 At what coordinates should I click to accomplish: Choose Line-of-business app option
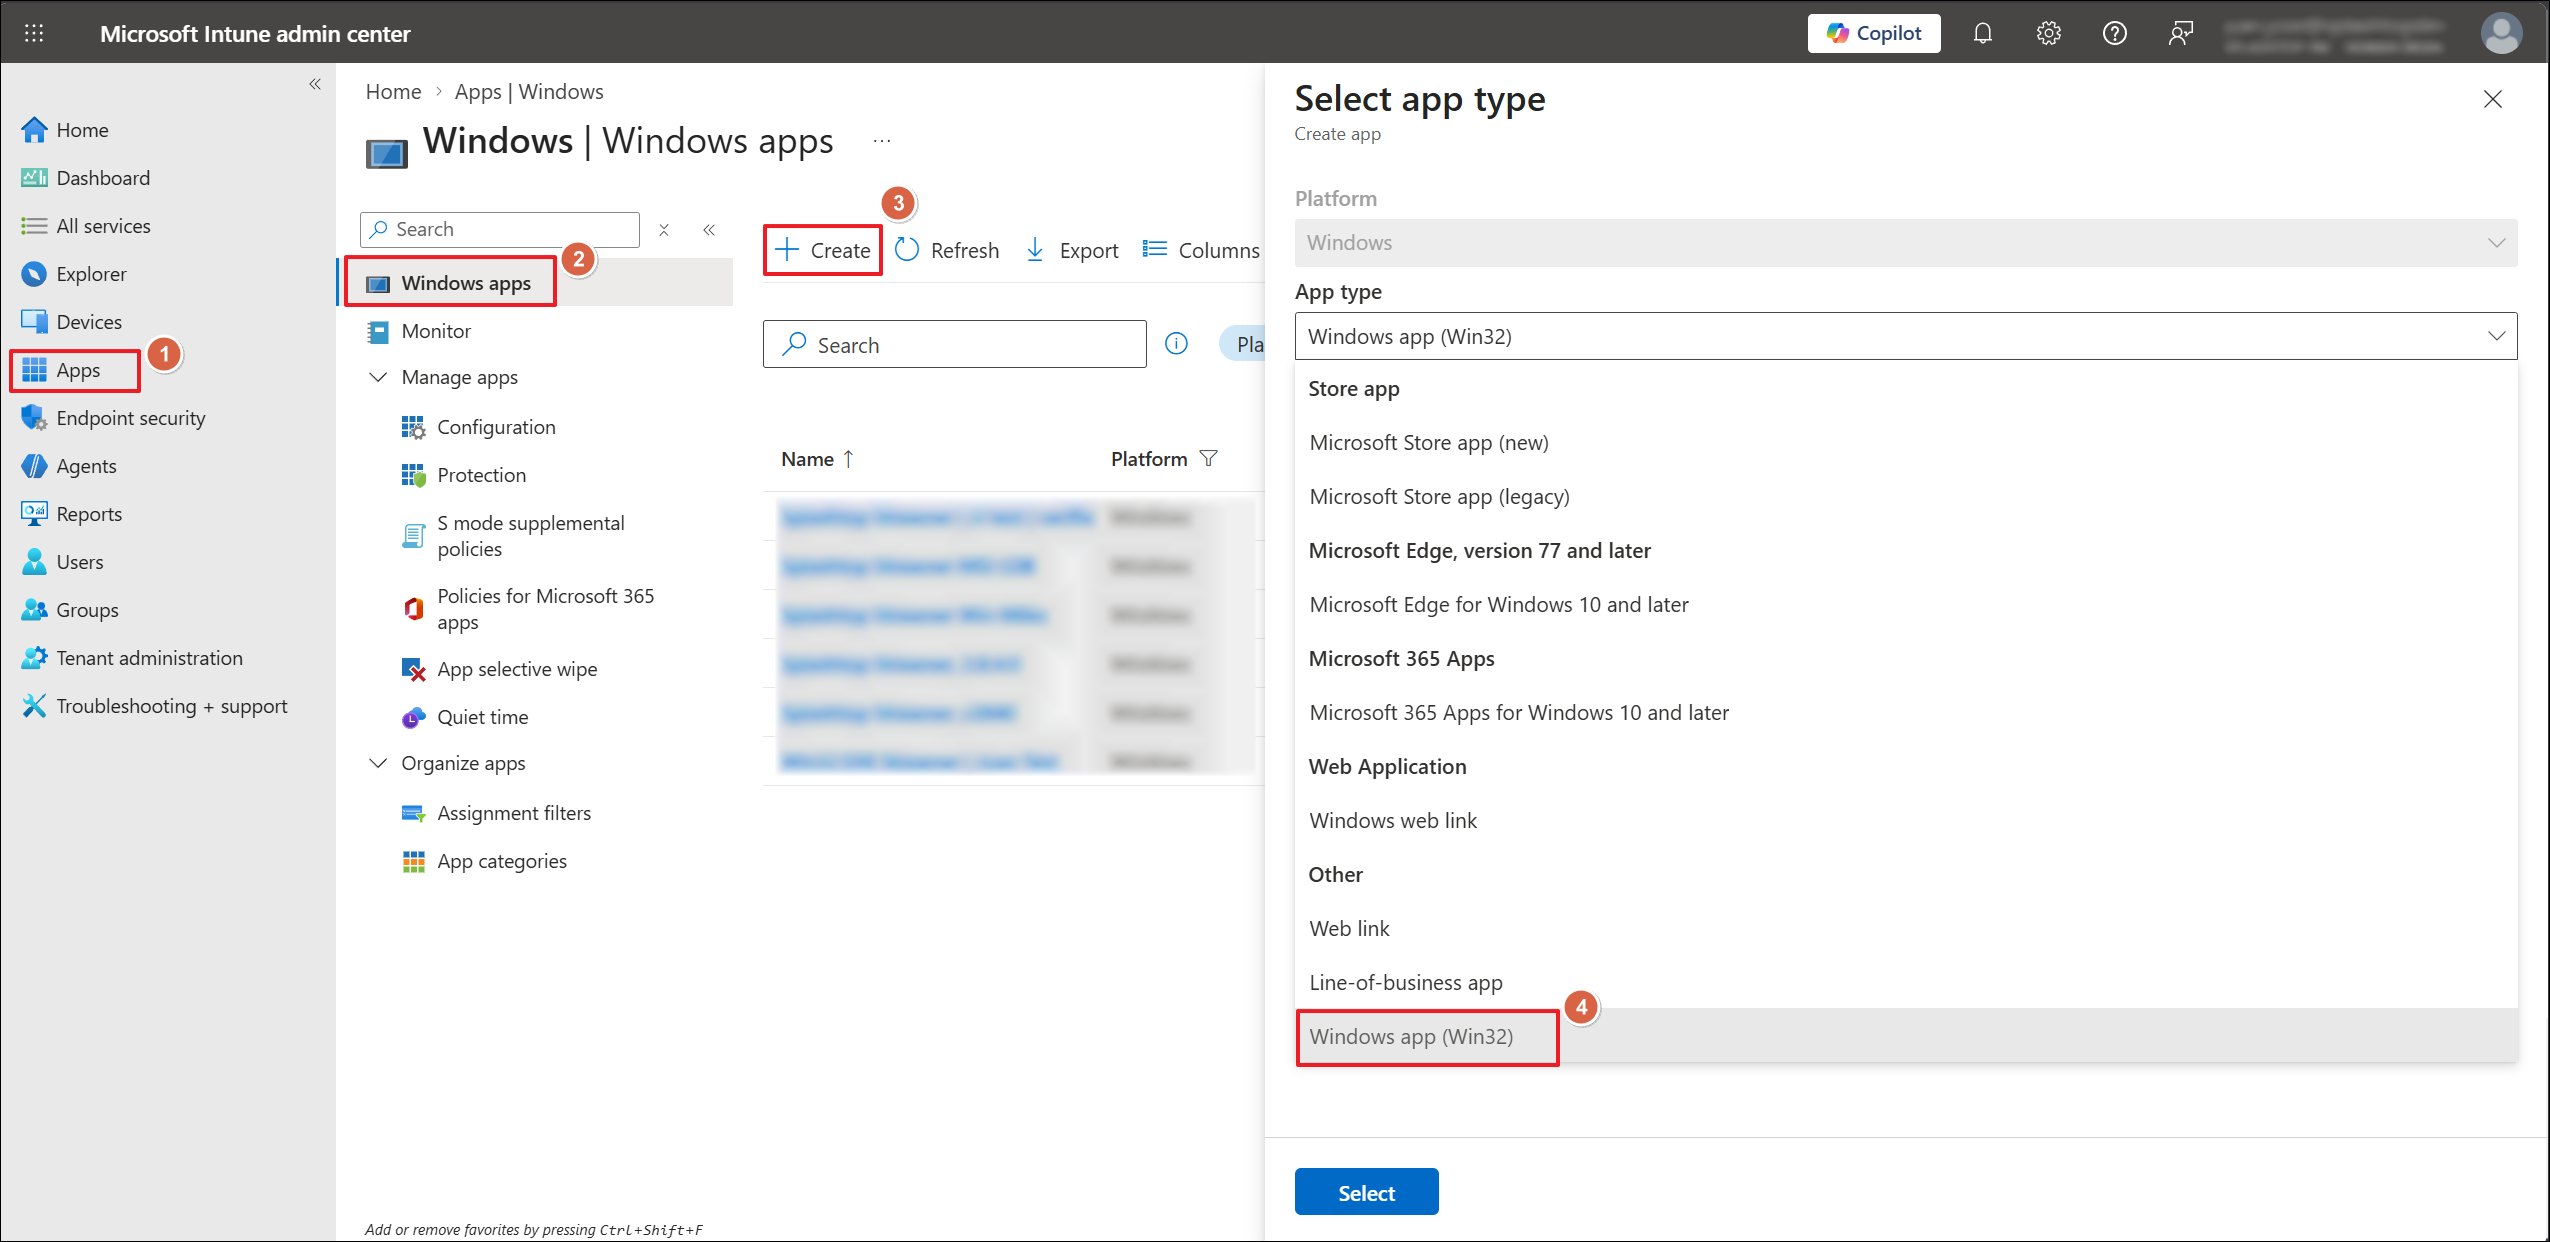tap(1906, 983)
